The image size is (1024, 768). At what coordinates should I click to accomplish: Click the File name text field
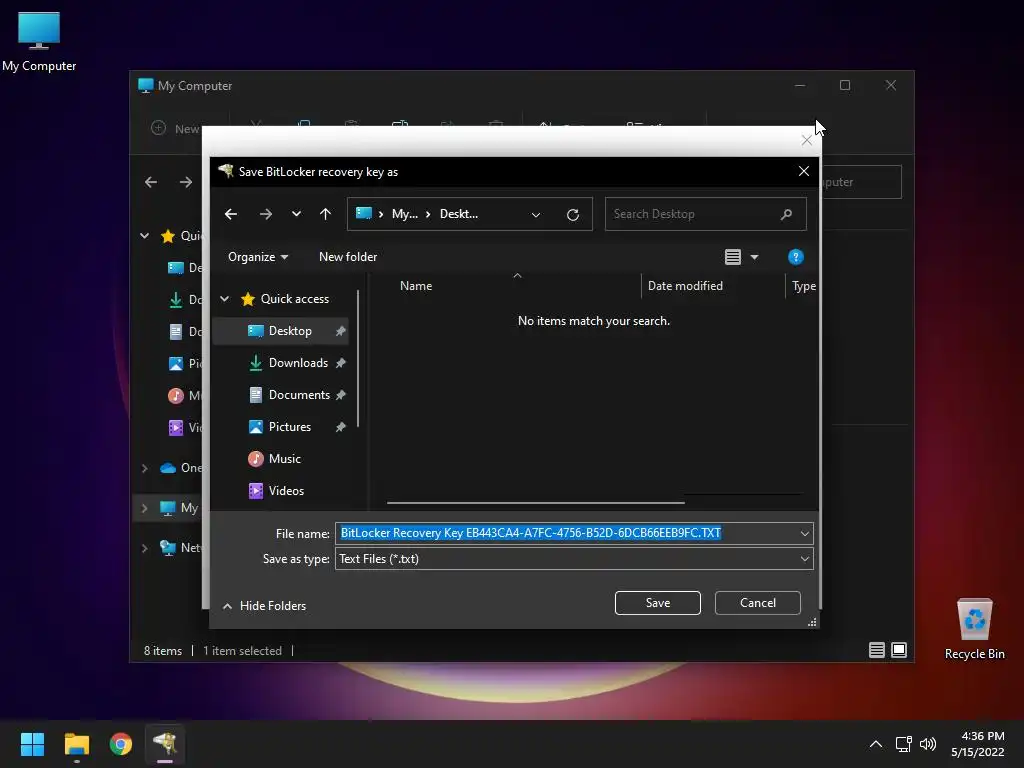coord(568,534)
